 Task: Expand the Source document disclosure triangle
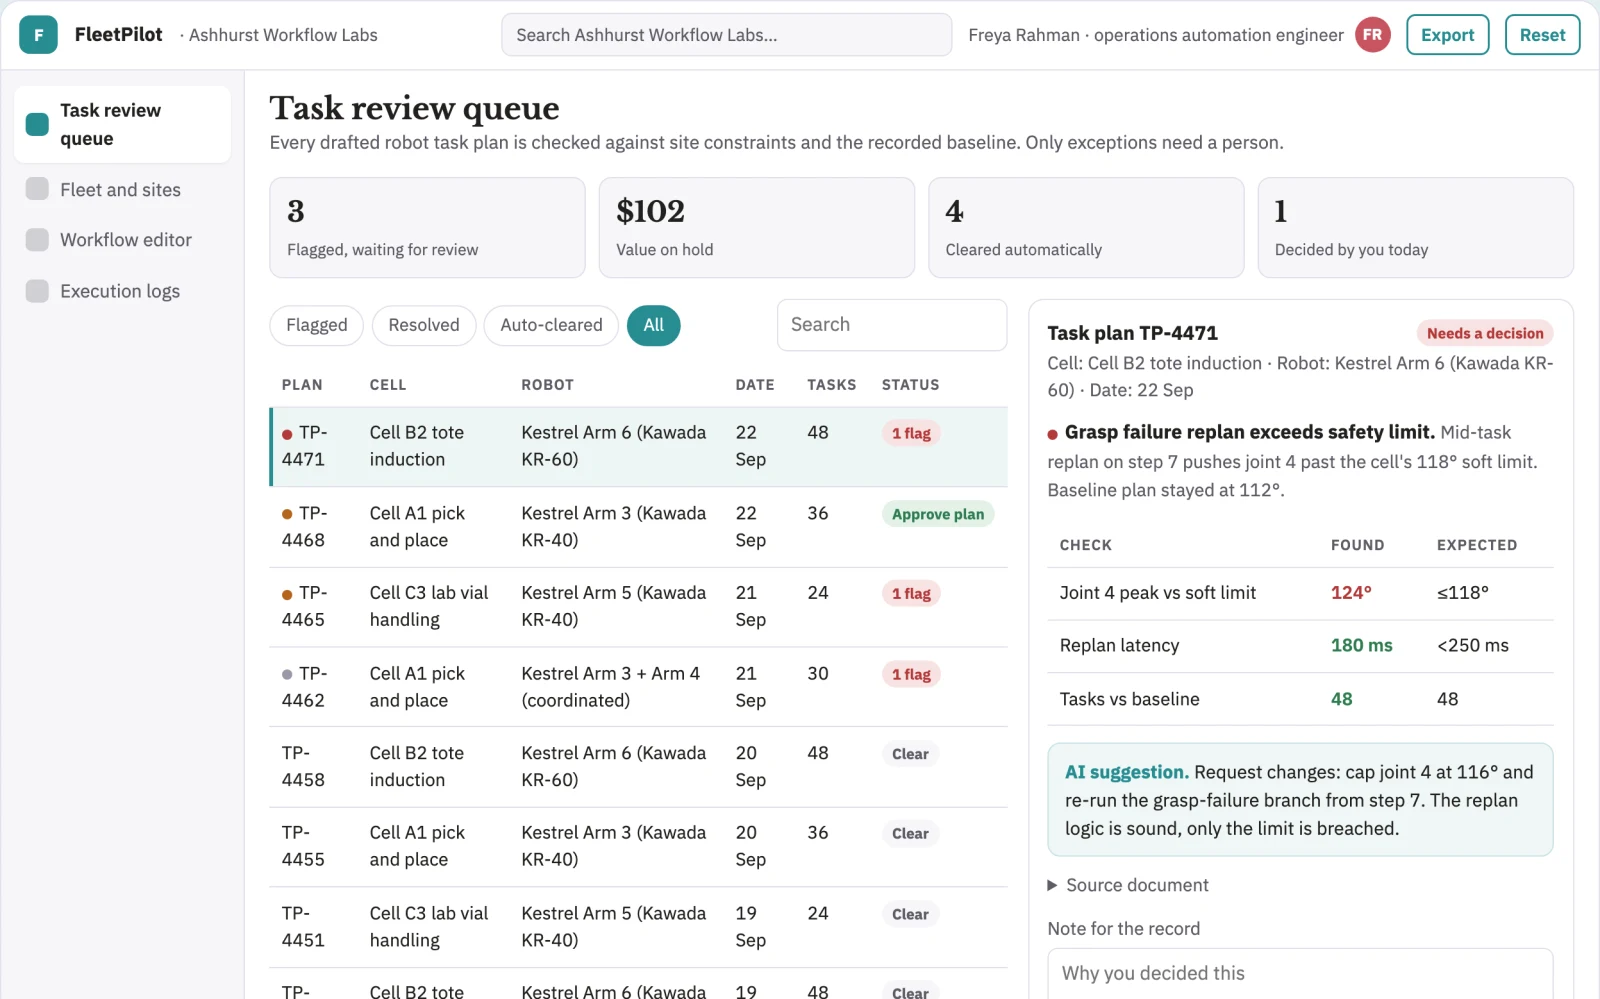1052,885
